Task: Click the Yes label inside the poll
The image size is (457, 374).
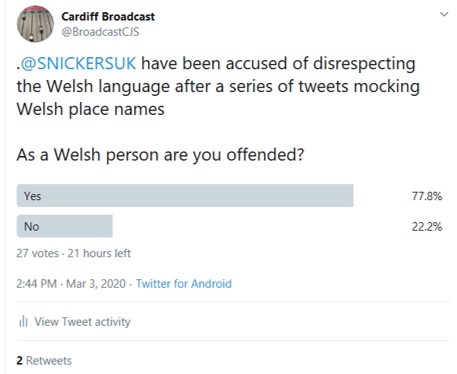Action: (x=32, y=196)
